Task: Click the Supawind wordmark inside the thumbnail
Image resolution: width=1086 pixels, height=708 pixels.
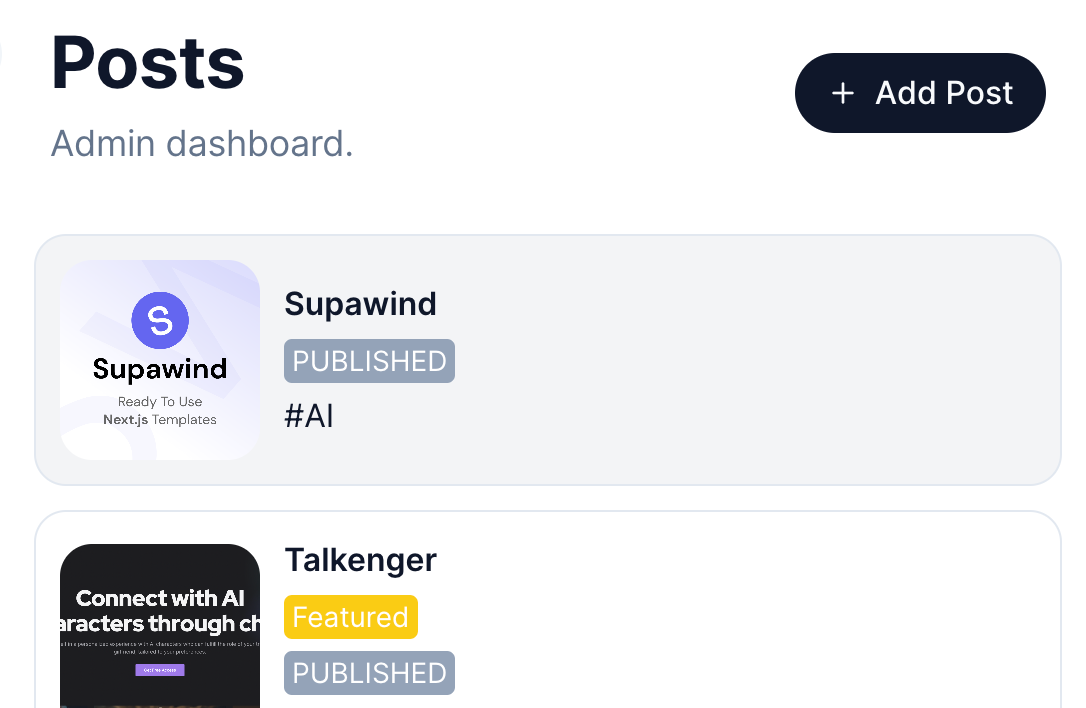Action: coord(160,369)
